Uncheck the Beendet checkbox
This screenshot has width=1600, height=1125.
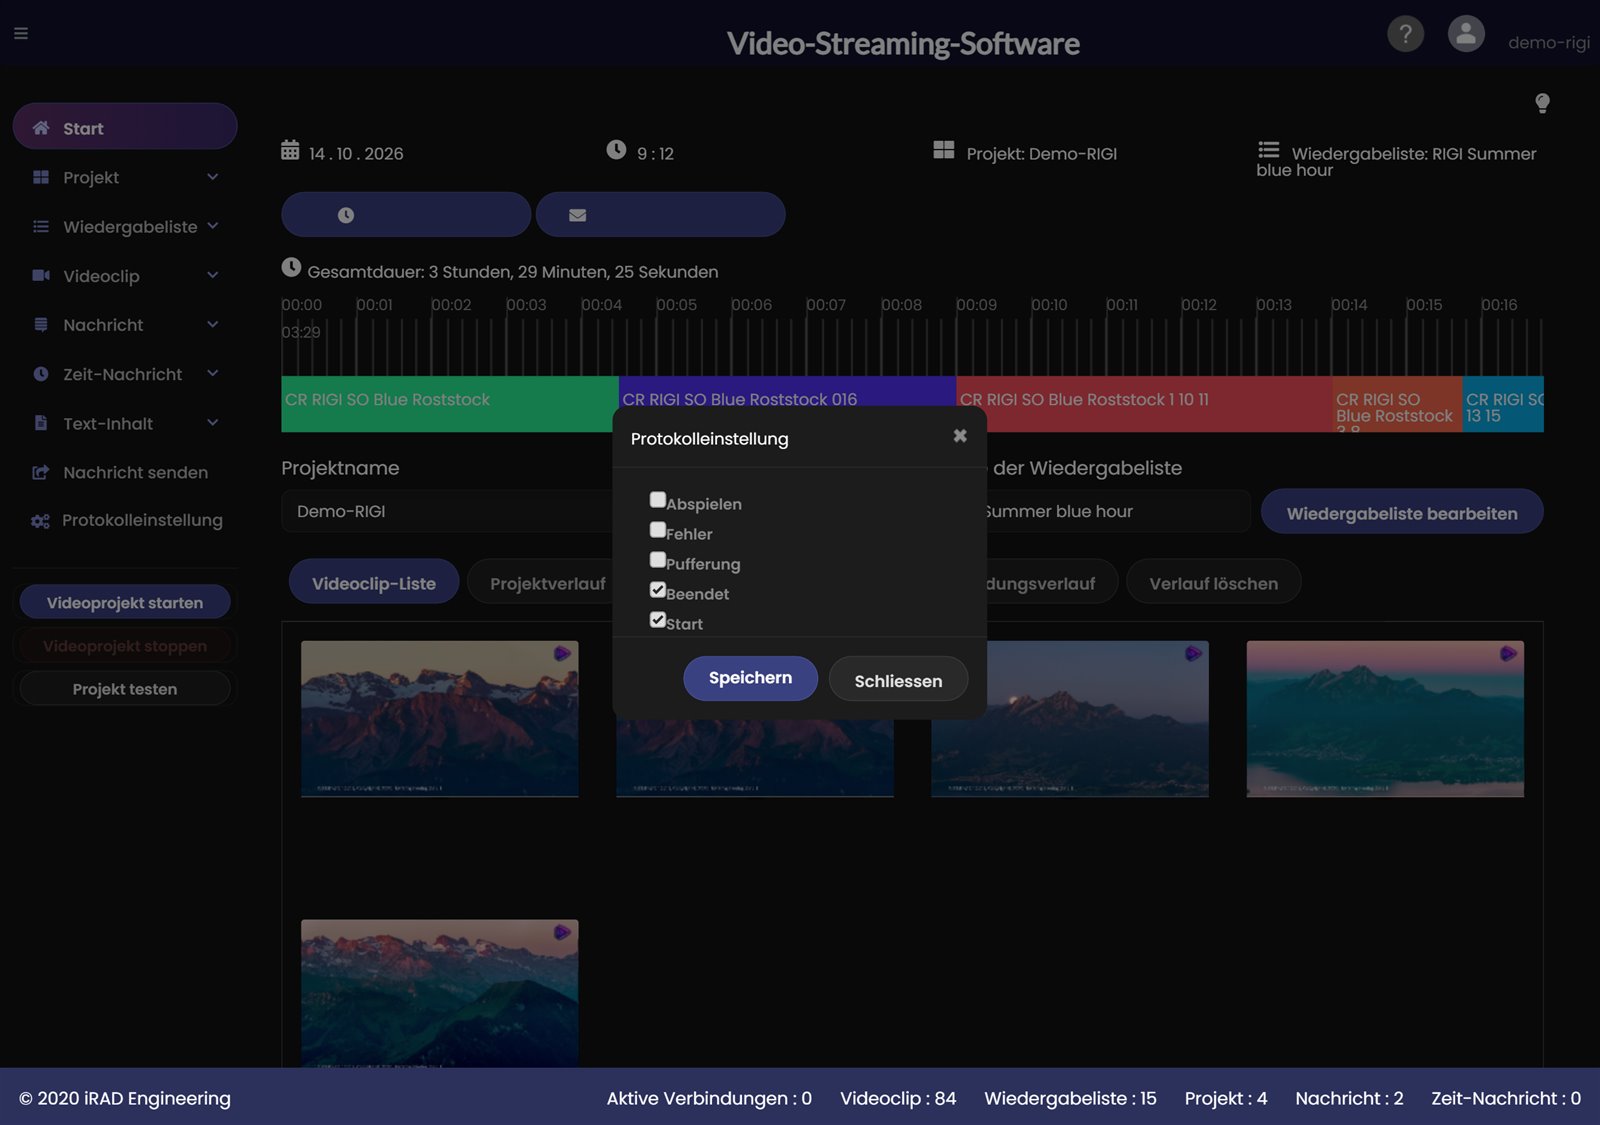tap(658, 590)
